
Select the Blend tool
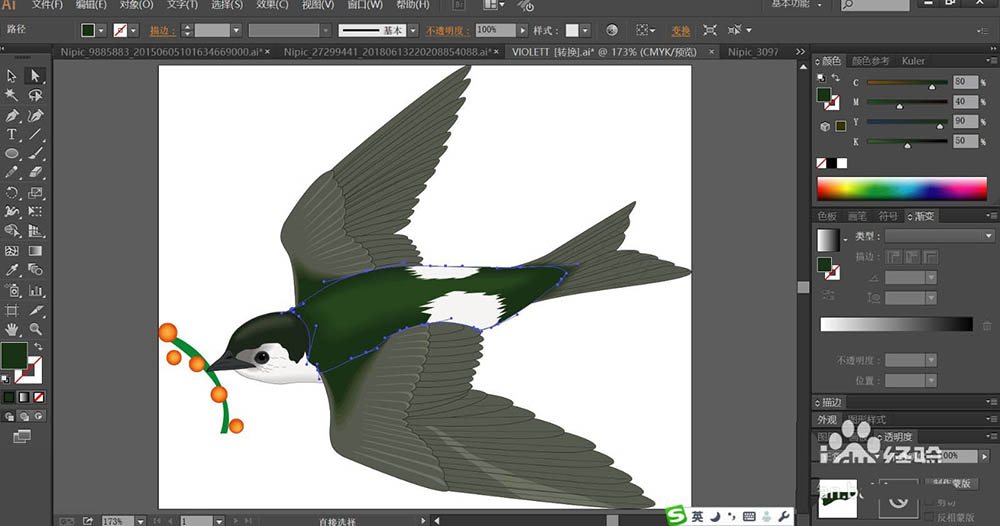(35, 270)
